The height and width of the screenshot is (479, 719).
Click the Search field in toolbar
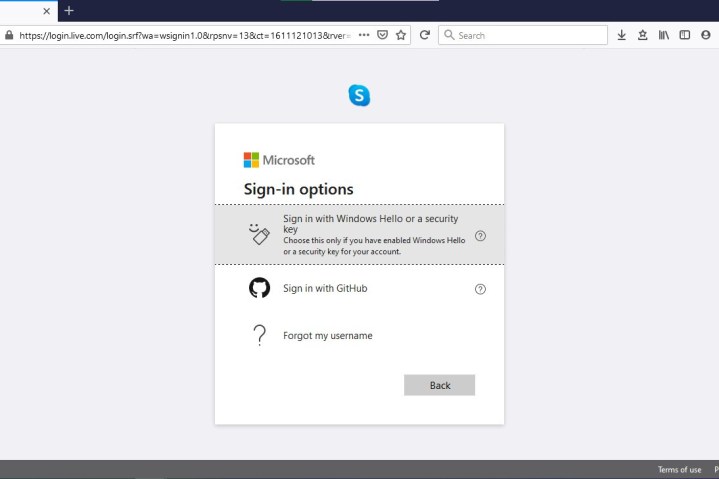tap(523, 35)
